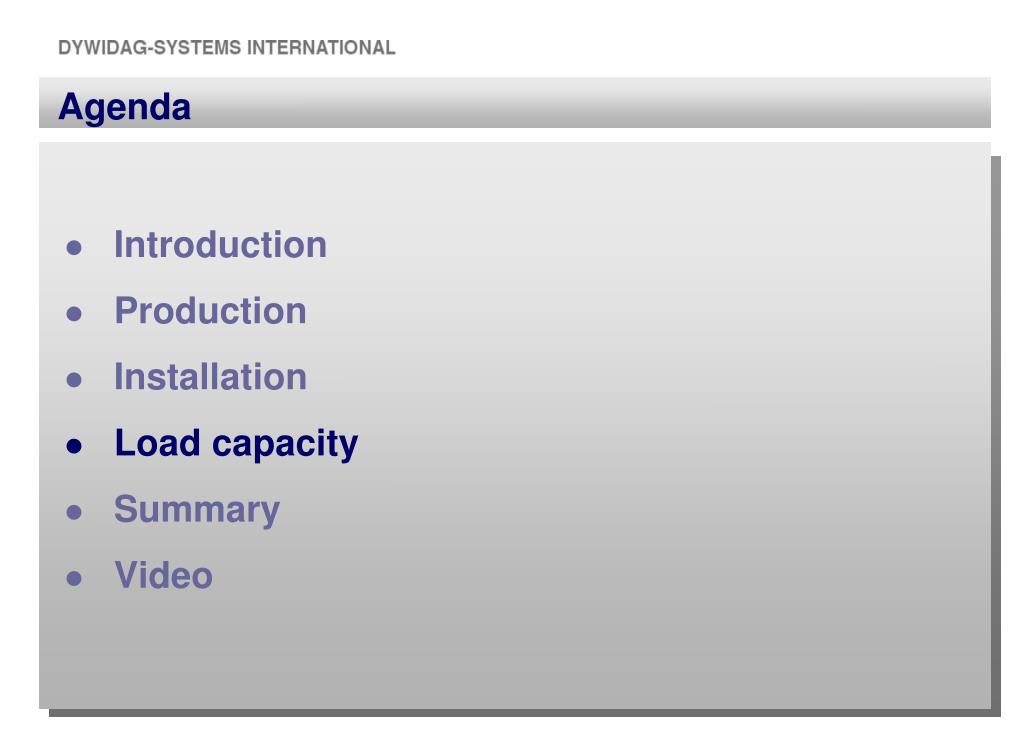Select the 'Summary' agenda item
The height and width of the screenshot is (748, 1024).
click(197, 511)
